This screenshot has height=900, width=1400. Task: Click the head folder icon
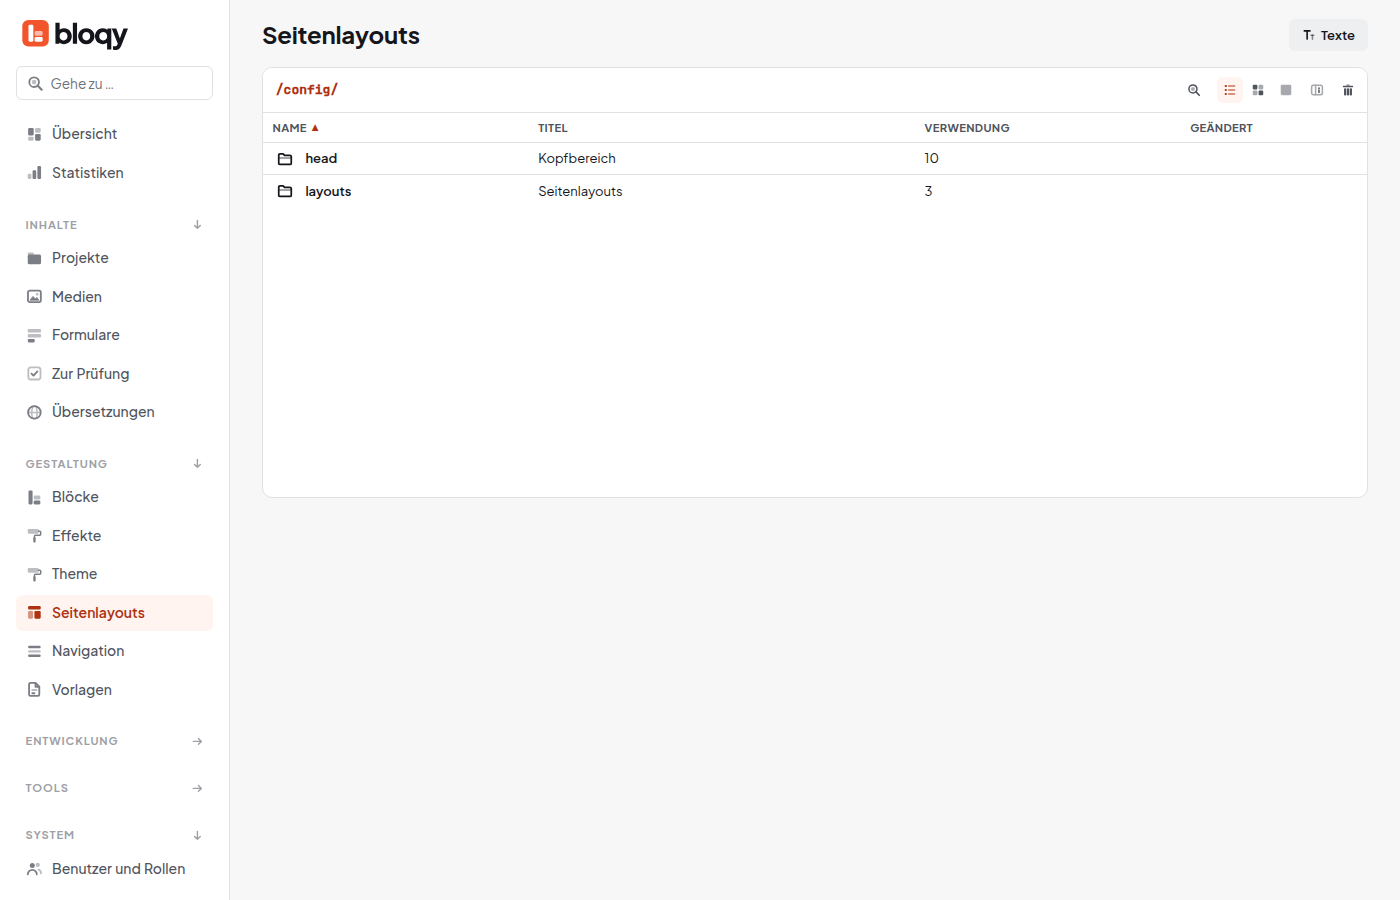285,159
